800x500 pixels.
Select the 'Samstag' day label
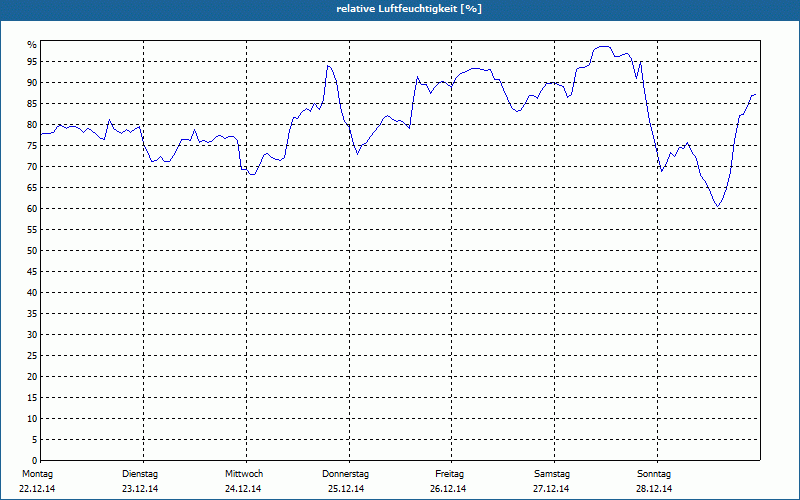[552, 474]
